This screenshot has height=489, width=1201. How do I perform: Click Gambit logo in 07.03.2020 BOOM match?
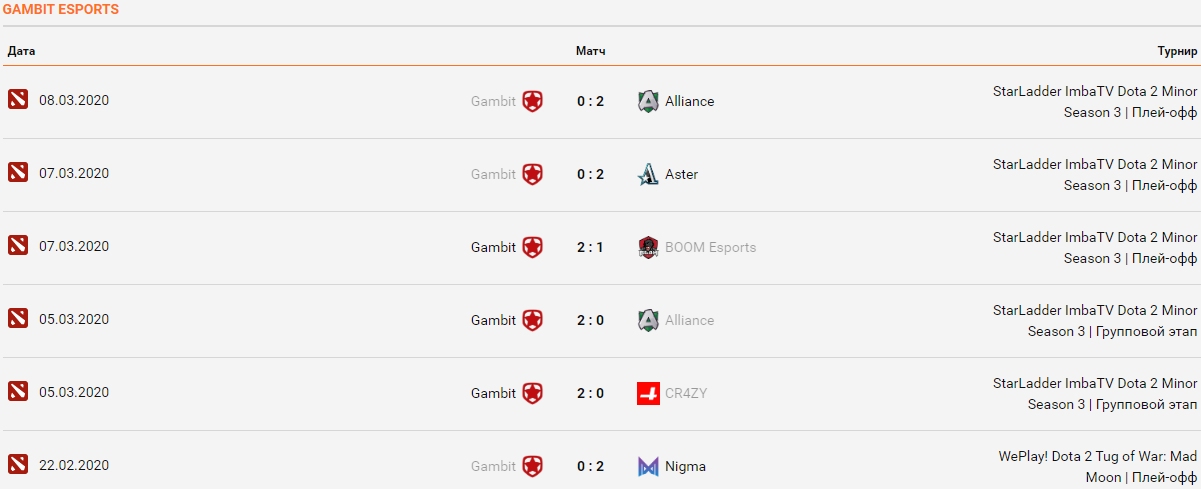click(x=533, y=247)
